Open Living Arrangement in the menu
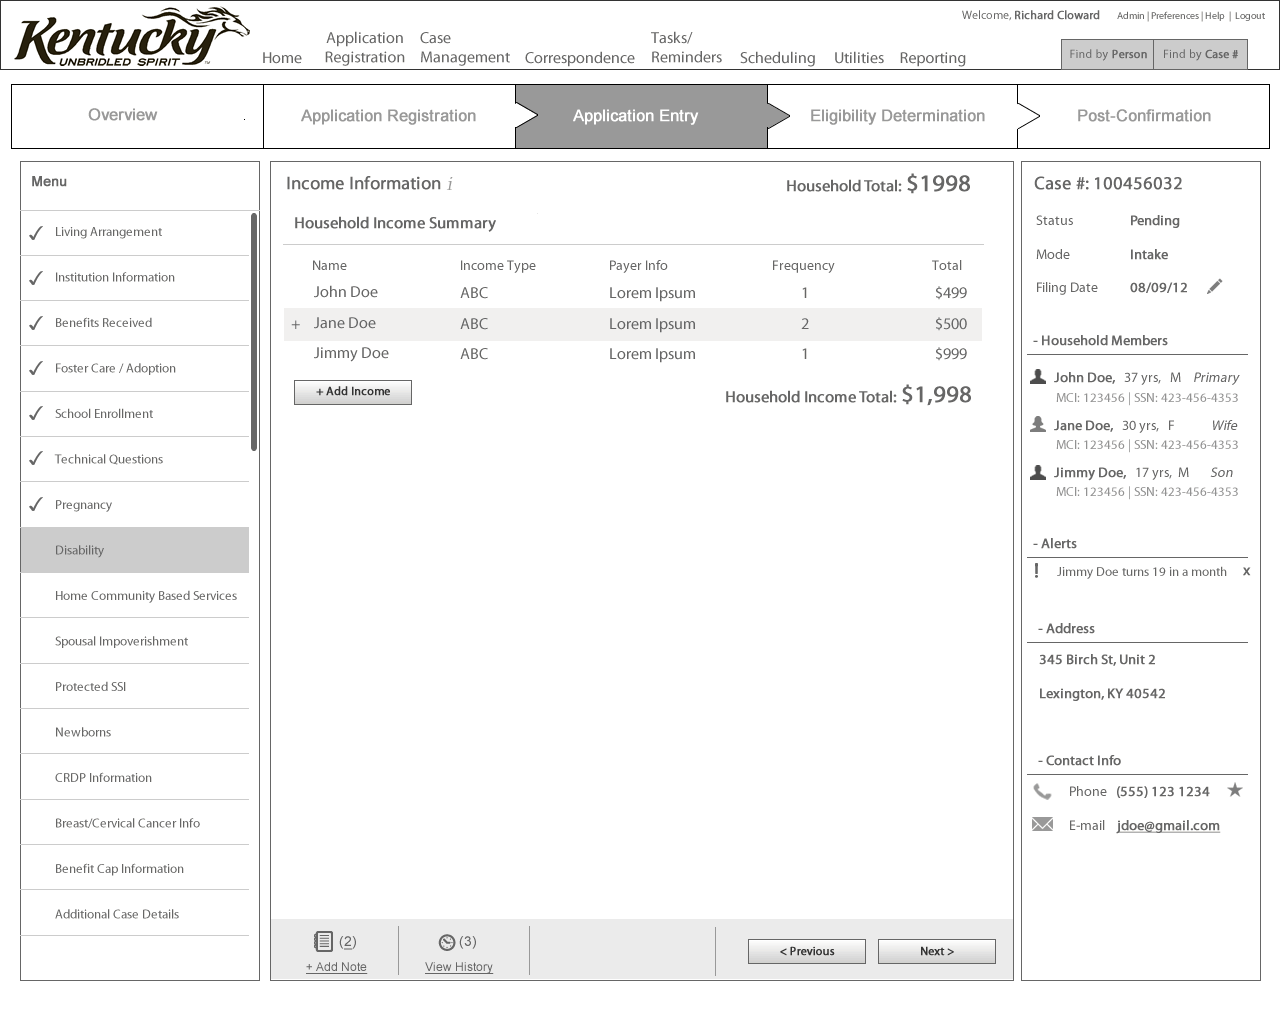This screenshot has height=1024, width=1280. point(135,232)
